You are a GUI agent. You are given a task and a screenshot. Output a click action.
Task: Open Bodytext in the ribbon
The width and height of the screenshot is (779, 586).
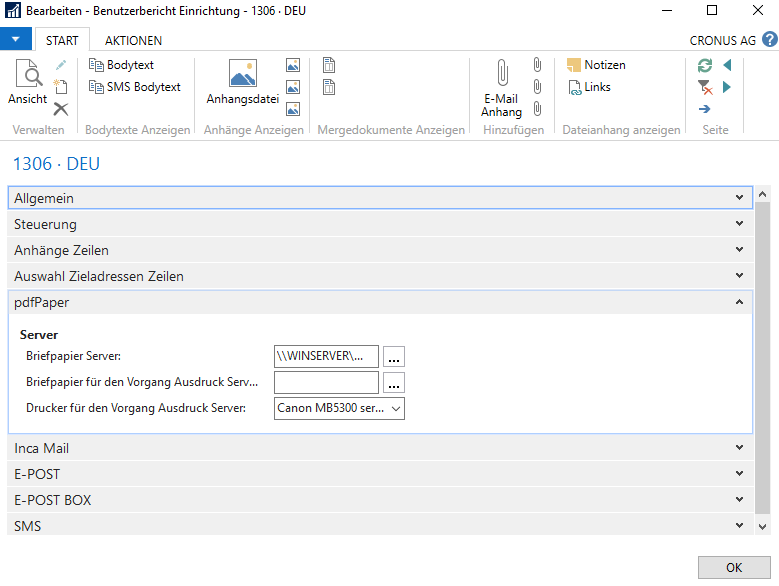tap(121, 65)
